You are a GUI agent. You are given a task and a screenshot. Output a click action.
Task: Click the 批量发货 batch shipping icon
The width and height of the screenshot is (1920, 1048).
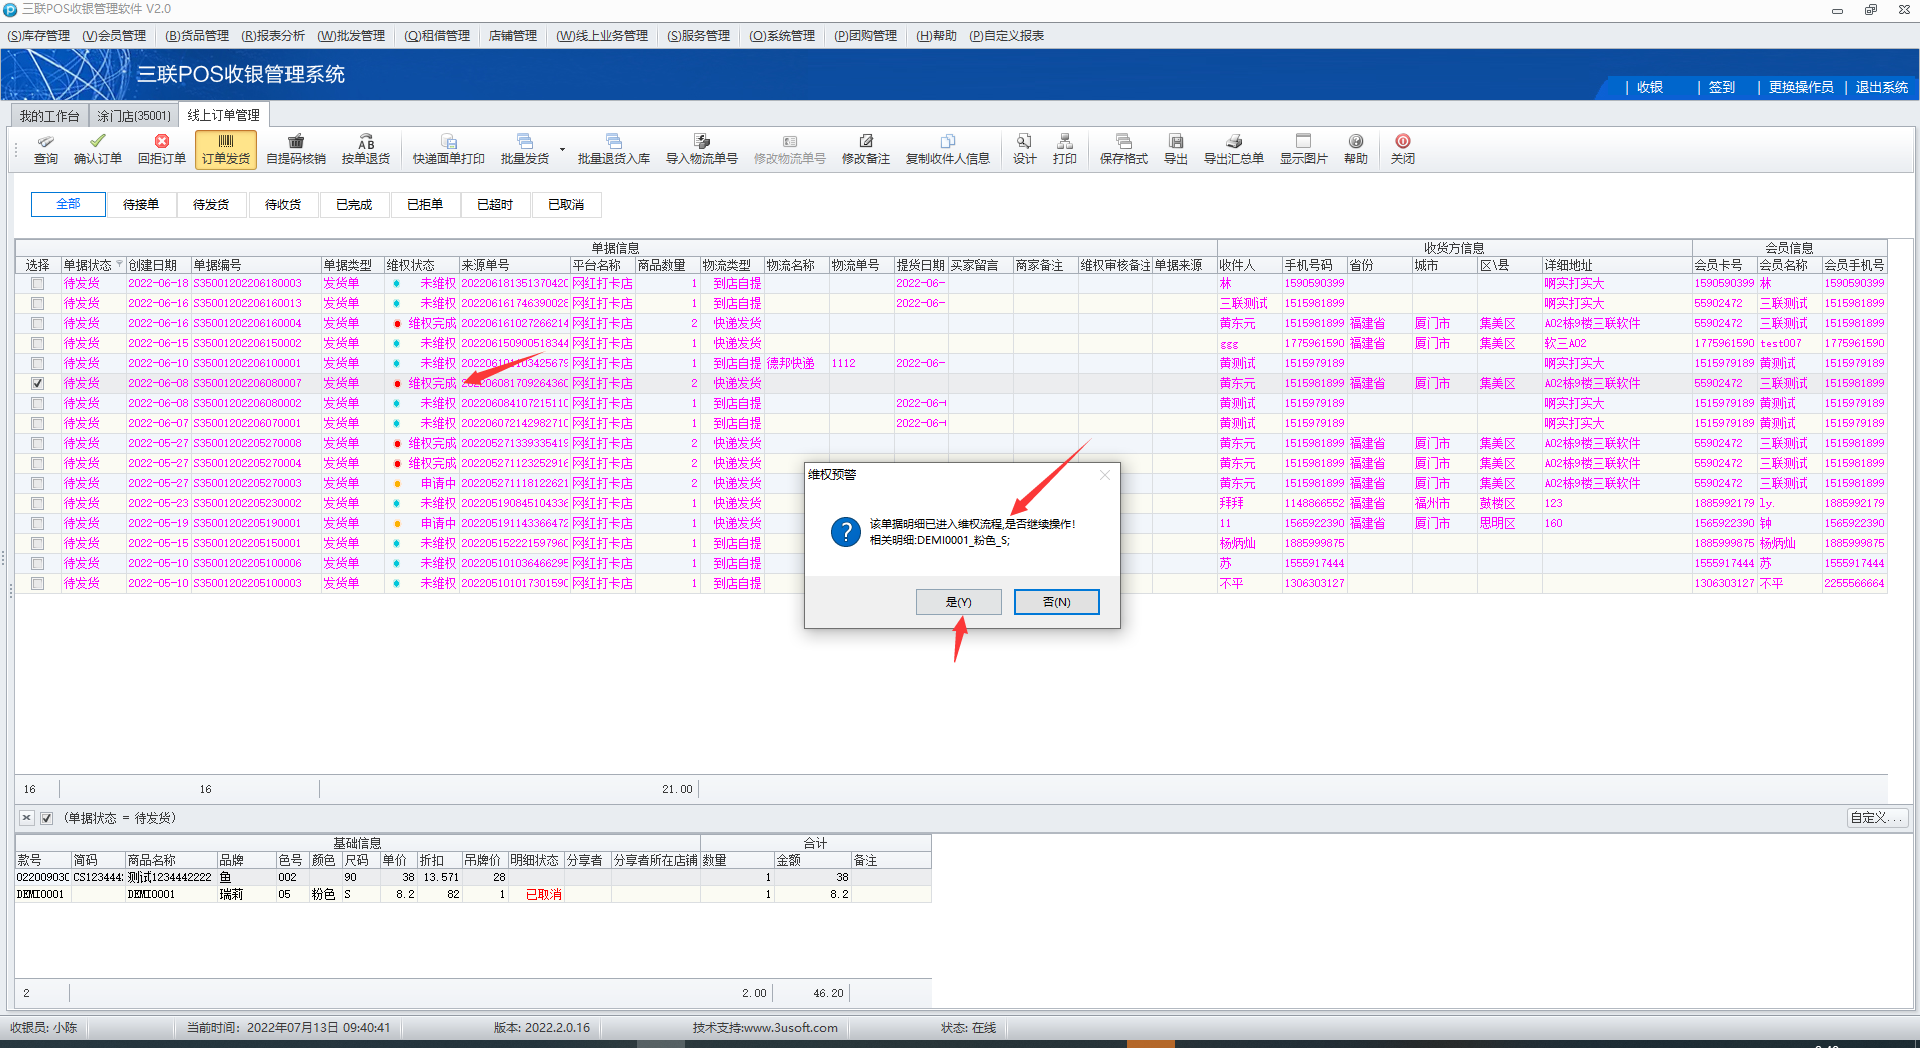coord(525,150)
